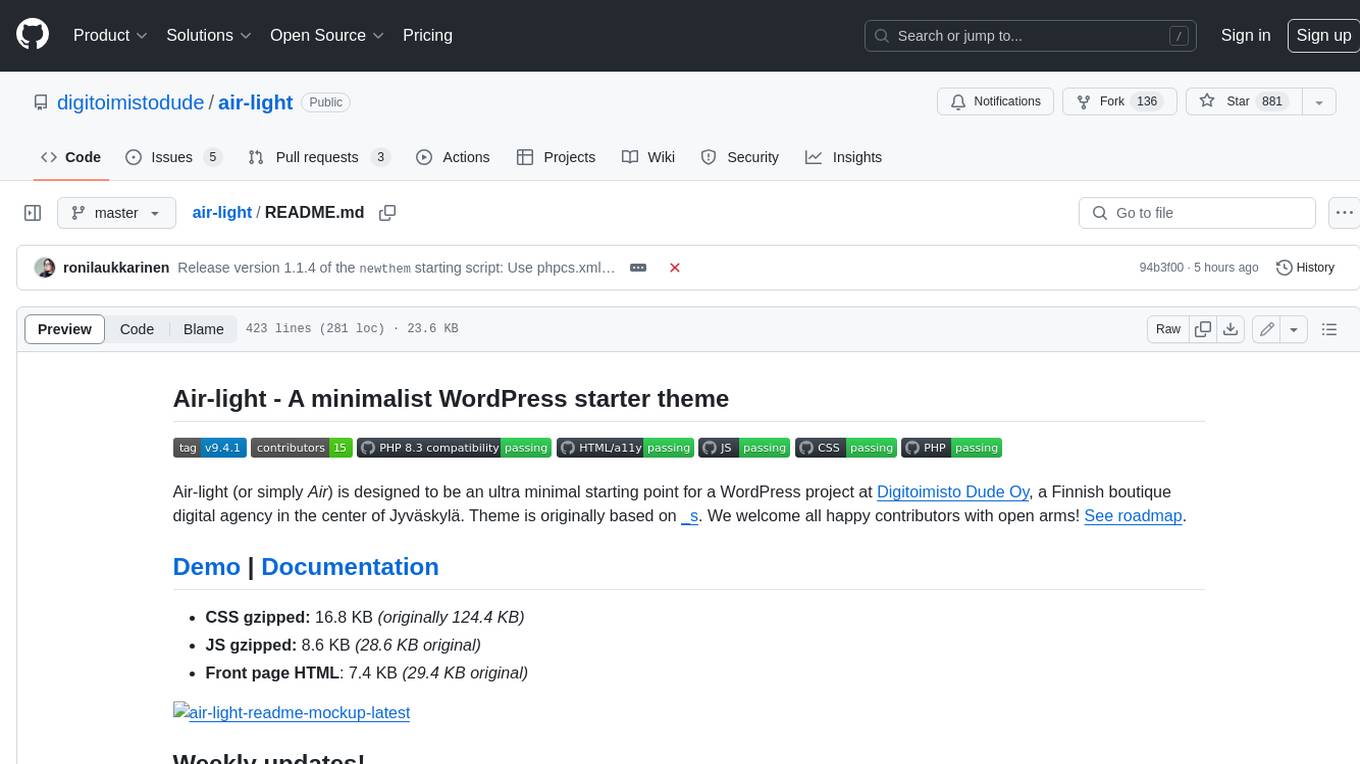Expand the Product menu

coord(110,35)
